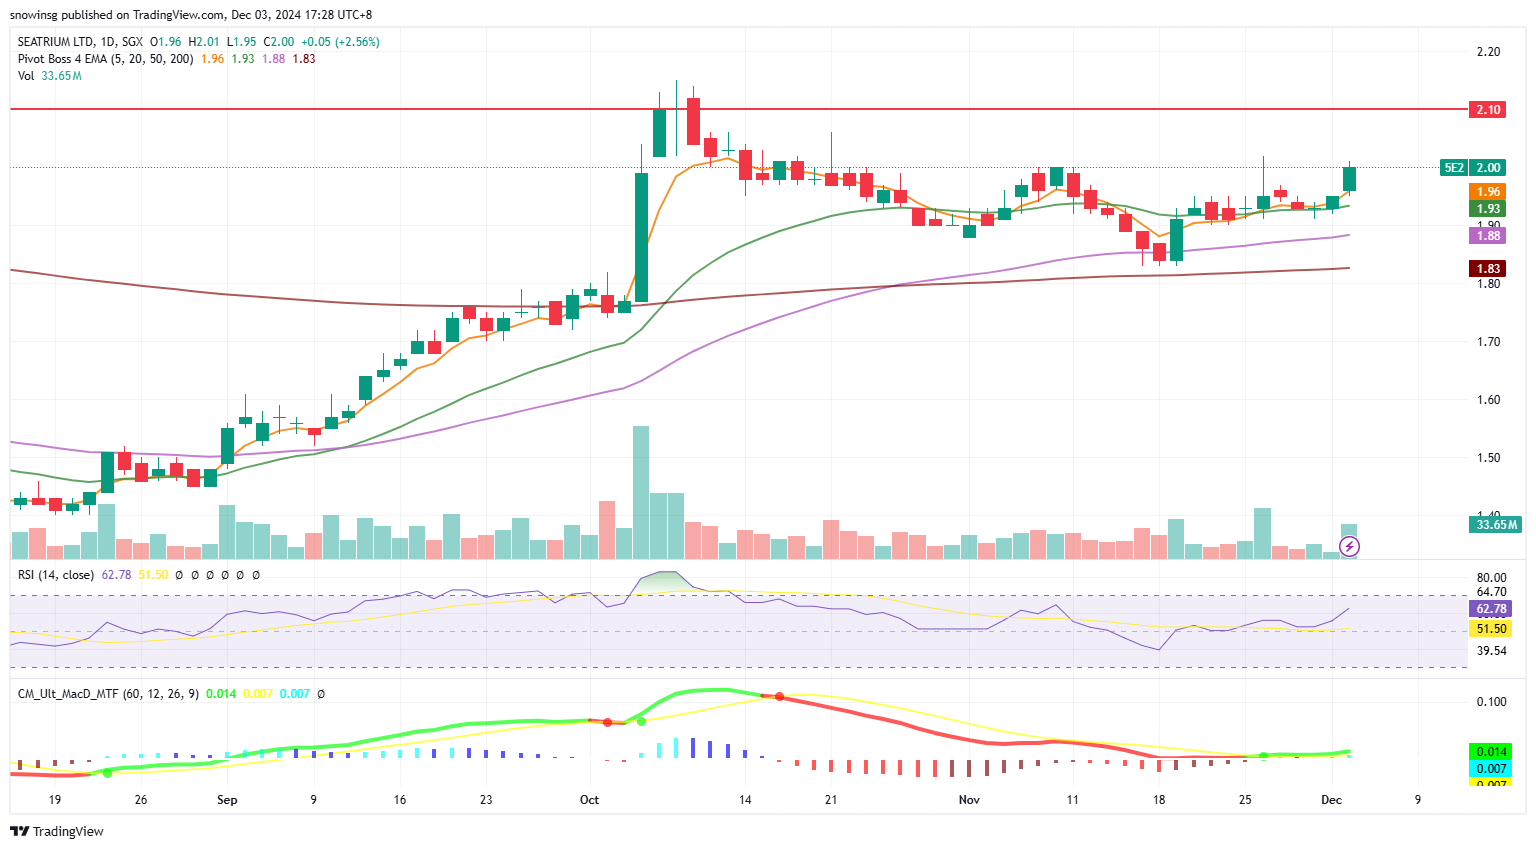Click the H2.01 high value in the legend

coord(204,42)
